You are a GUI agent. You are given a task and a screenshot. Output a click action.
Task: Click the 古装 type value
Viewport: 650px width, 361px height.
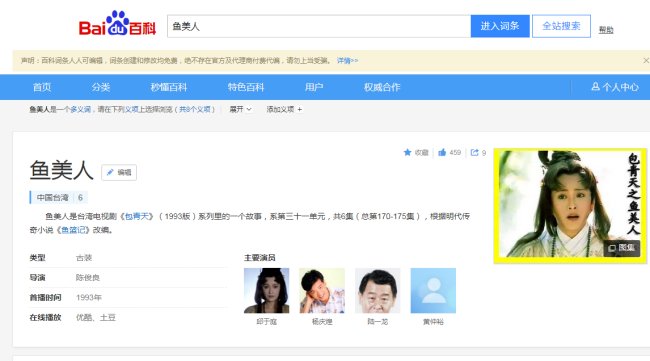click(84, 258)
